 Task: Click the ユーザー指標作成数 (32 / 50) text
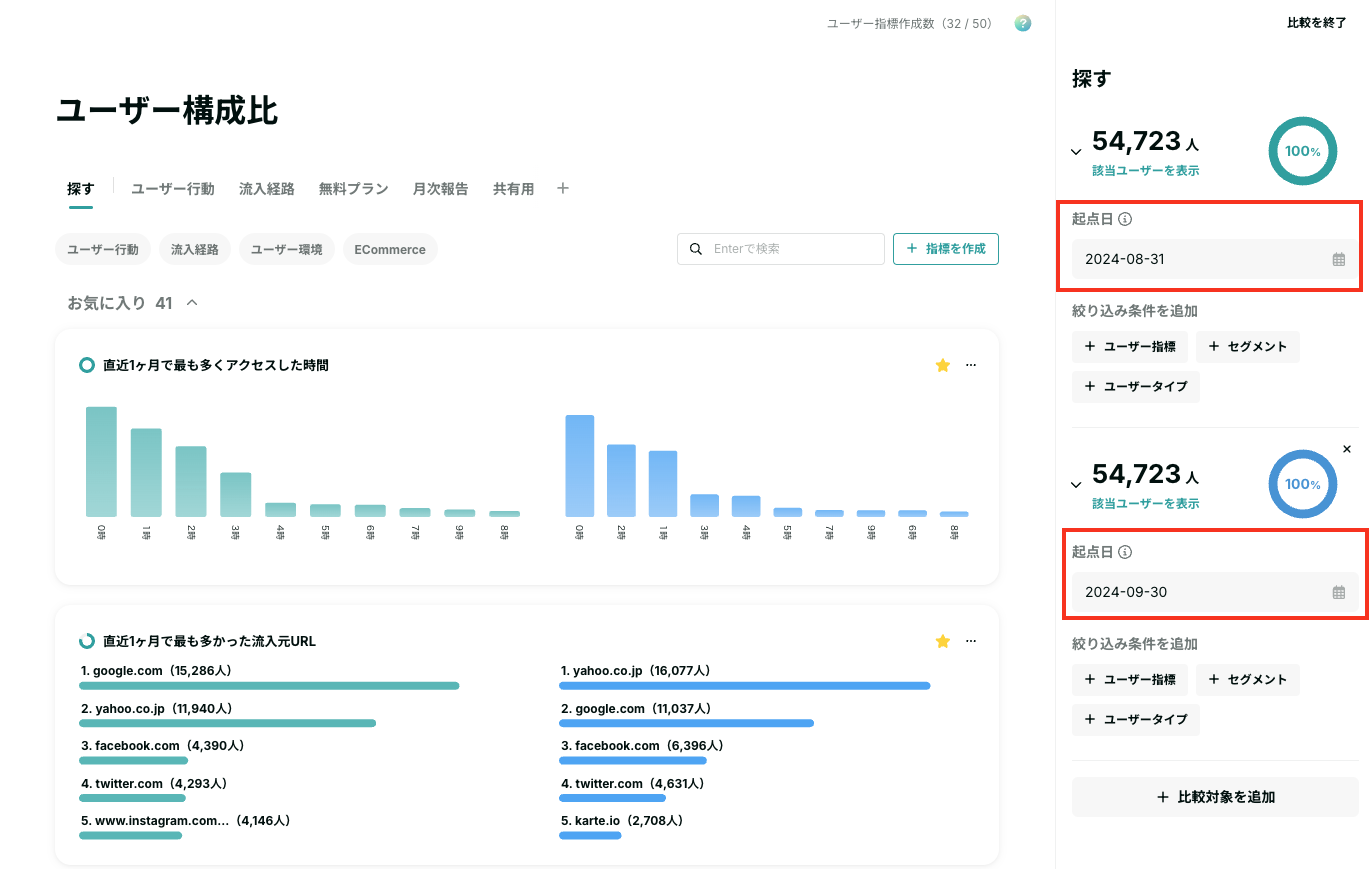point(910,23)
